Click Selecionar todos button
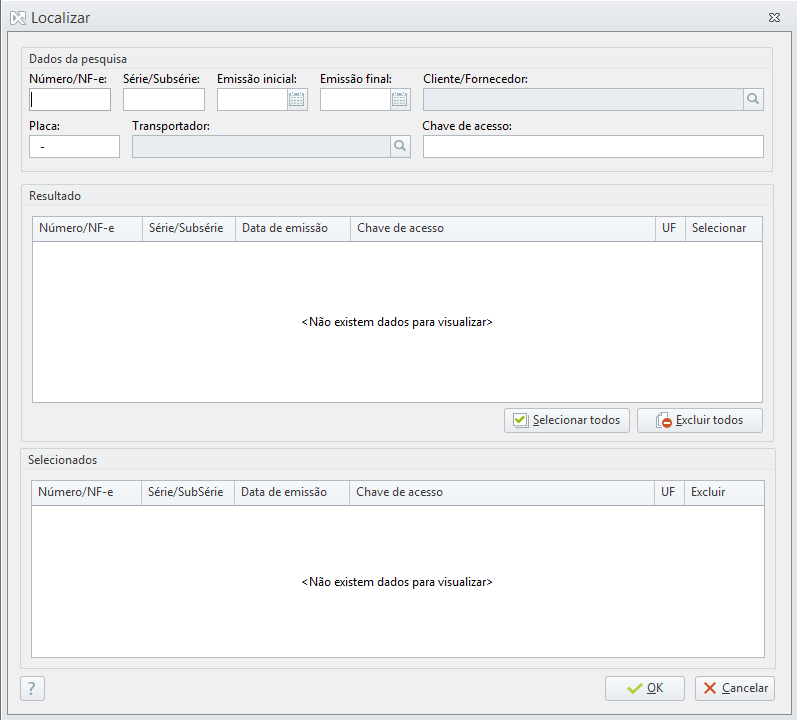The height and width of the screenshot is (720, 798). click(566, 420)
